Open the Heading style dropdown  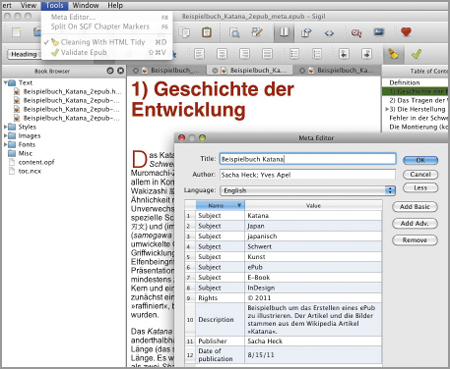click(x=24, y=54)
